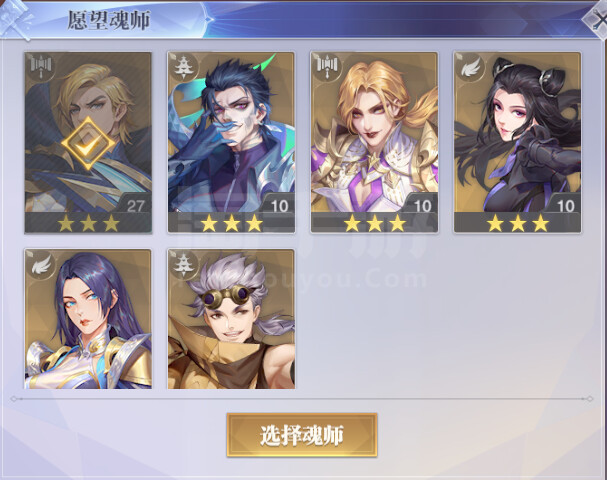Screen dimensions: 607x480
Task: Click the 愿望魂师 title header
Action: [x=109, y=20]
